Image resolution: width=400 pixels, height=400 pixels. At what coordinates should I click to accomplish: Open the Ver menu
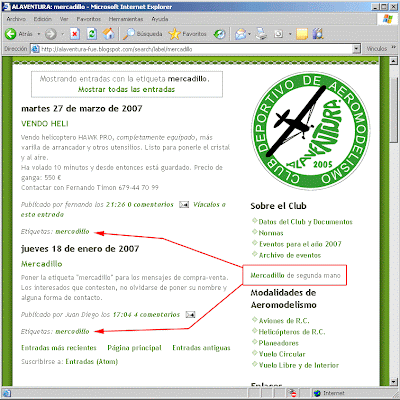pos(64,19)
